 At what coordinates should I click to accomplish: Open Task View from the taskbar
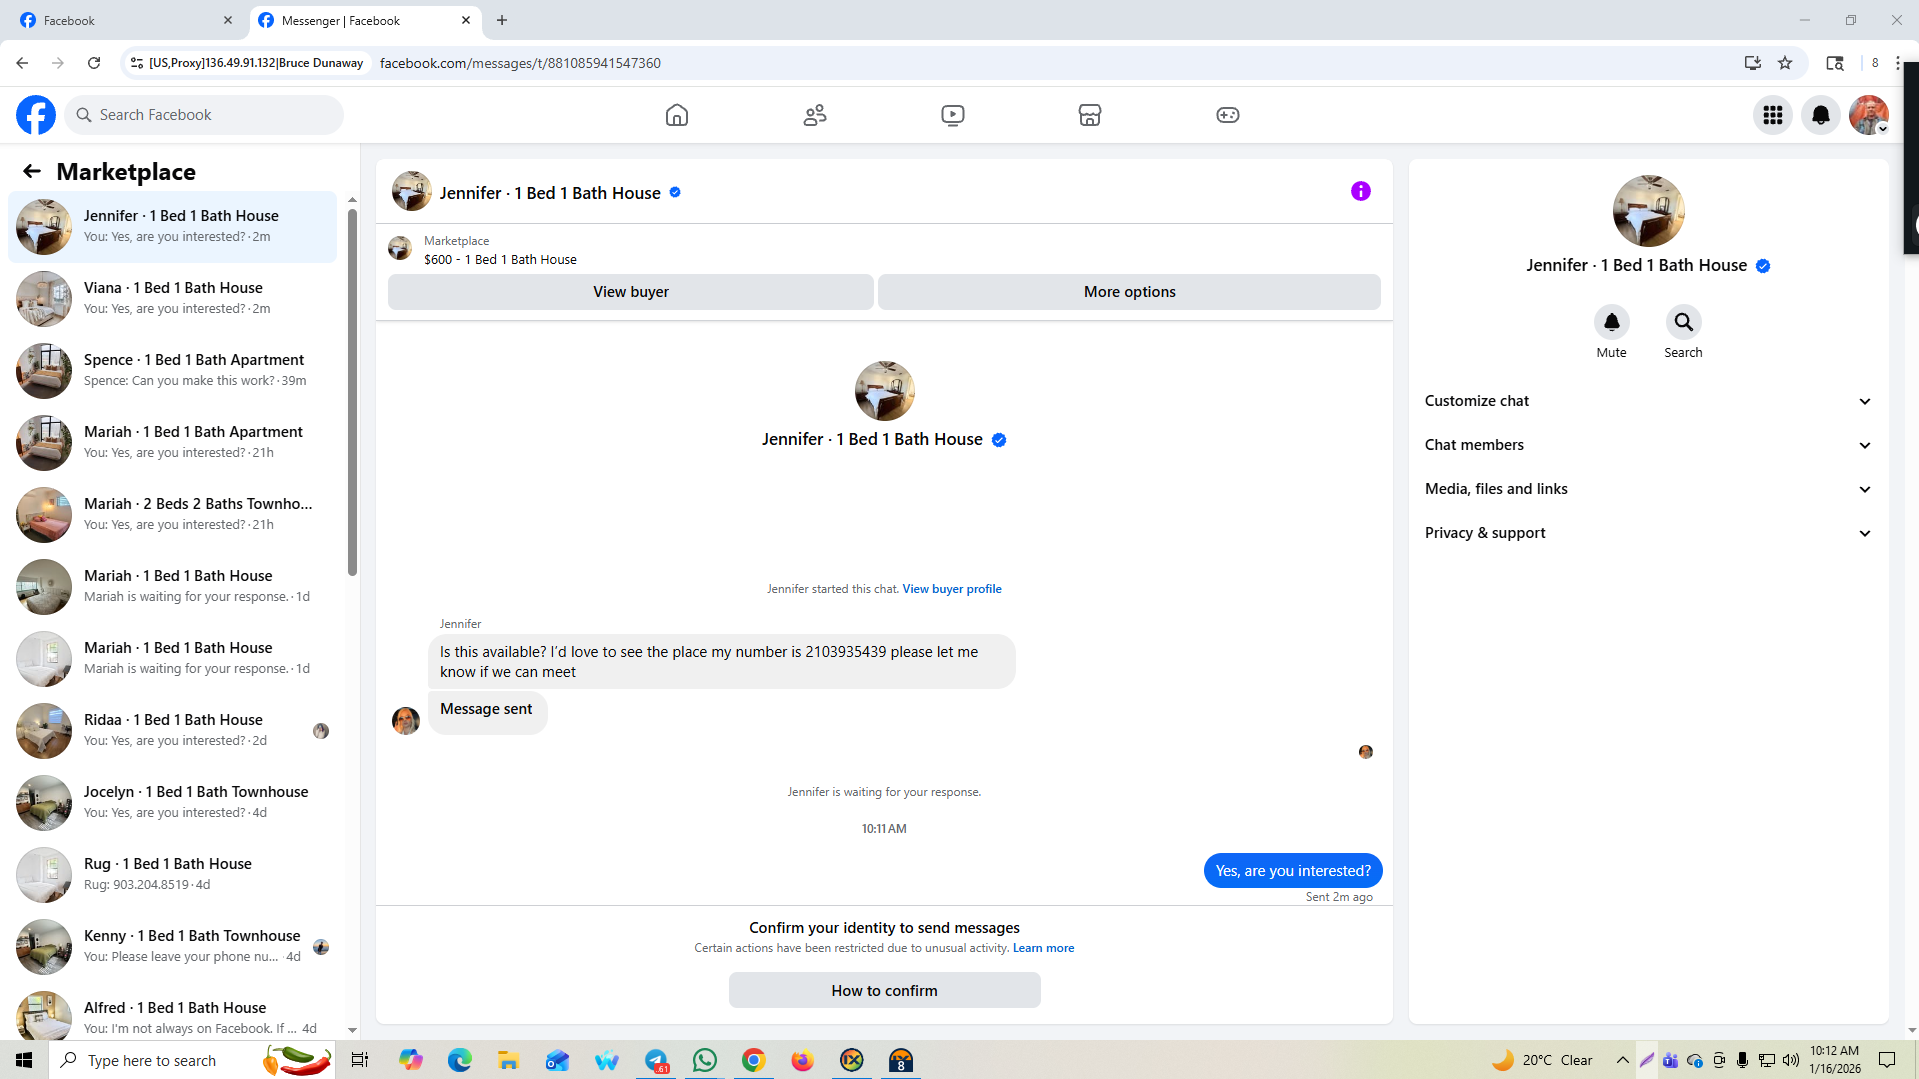coord(360,1060)
